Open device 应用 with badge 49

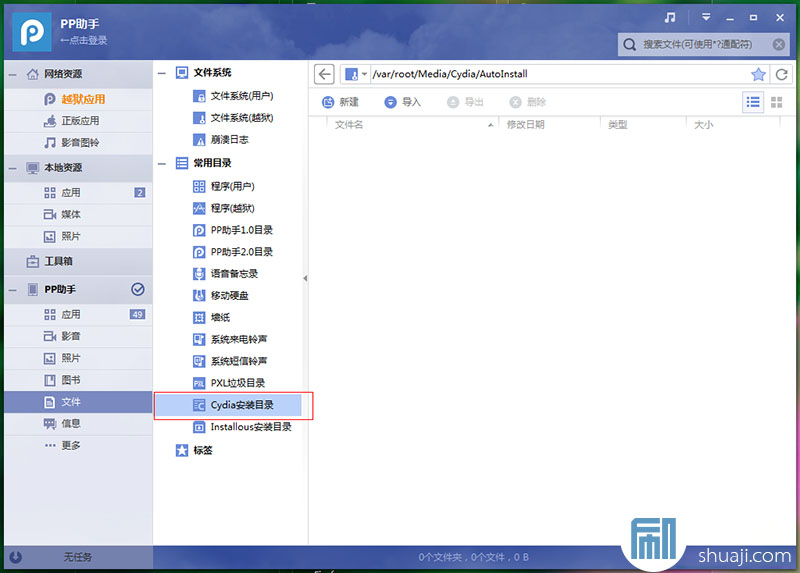pos(78,314)
